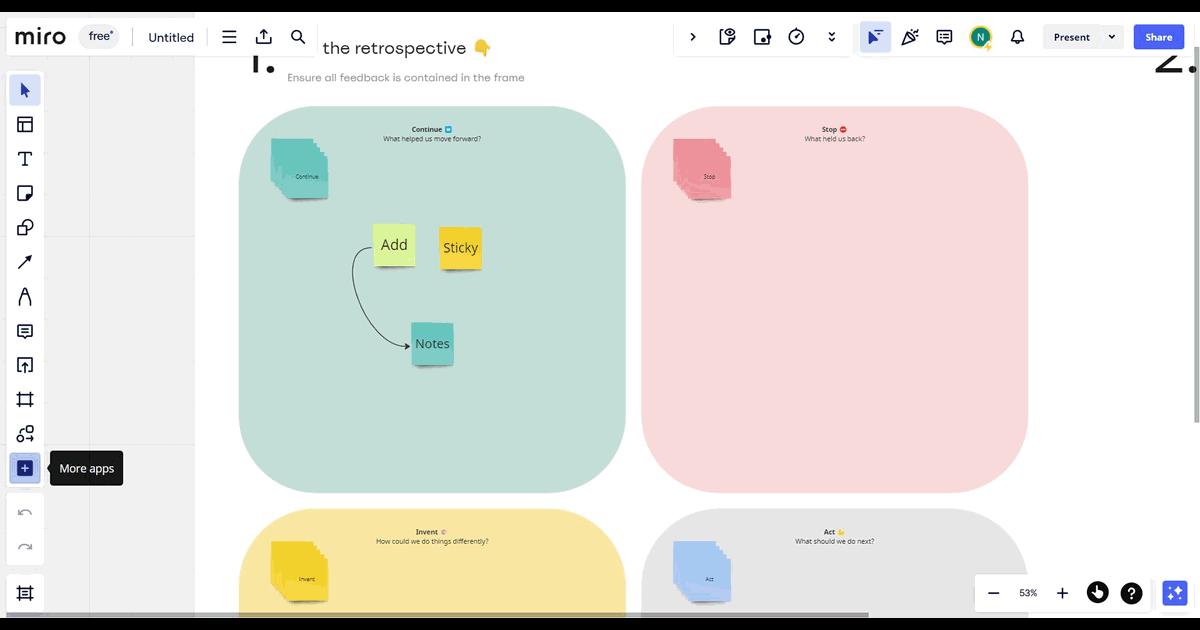
Task: Click the free plan badge
Action: tap(100, 36)
